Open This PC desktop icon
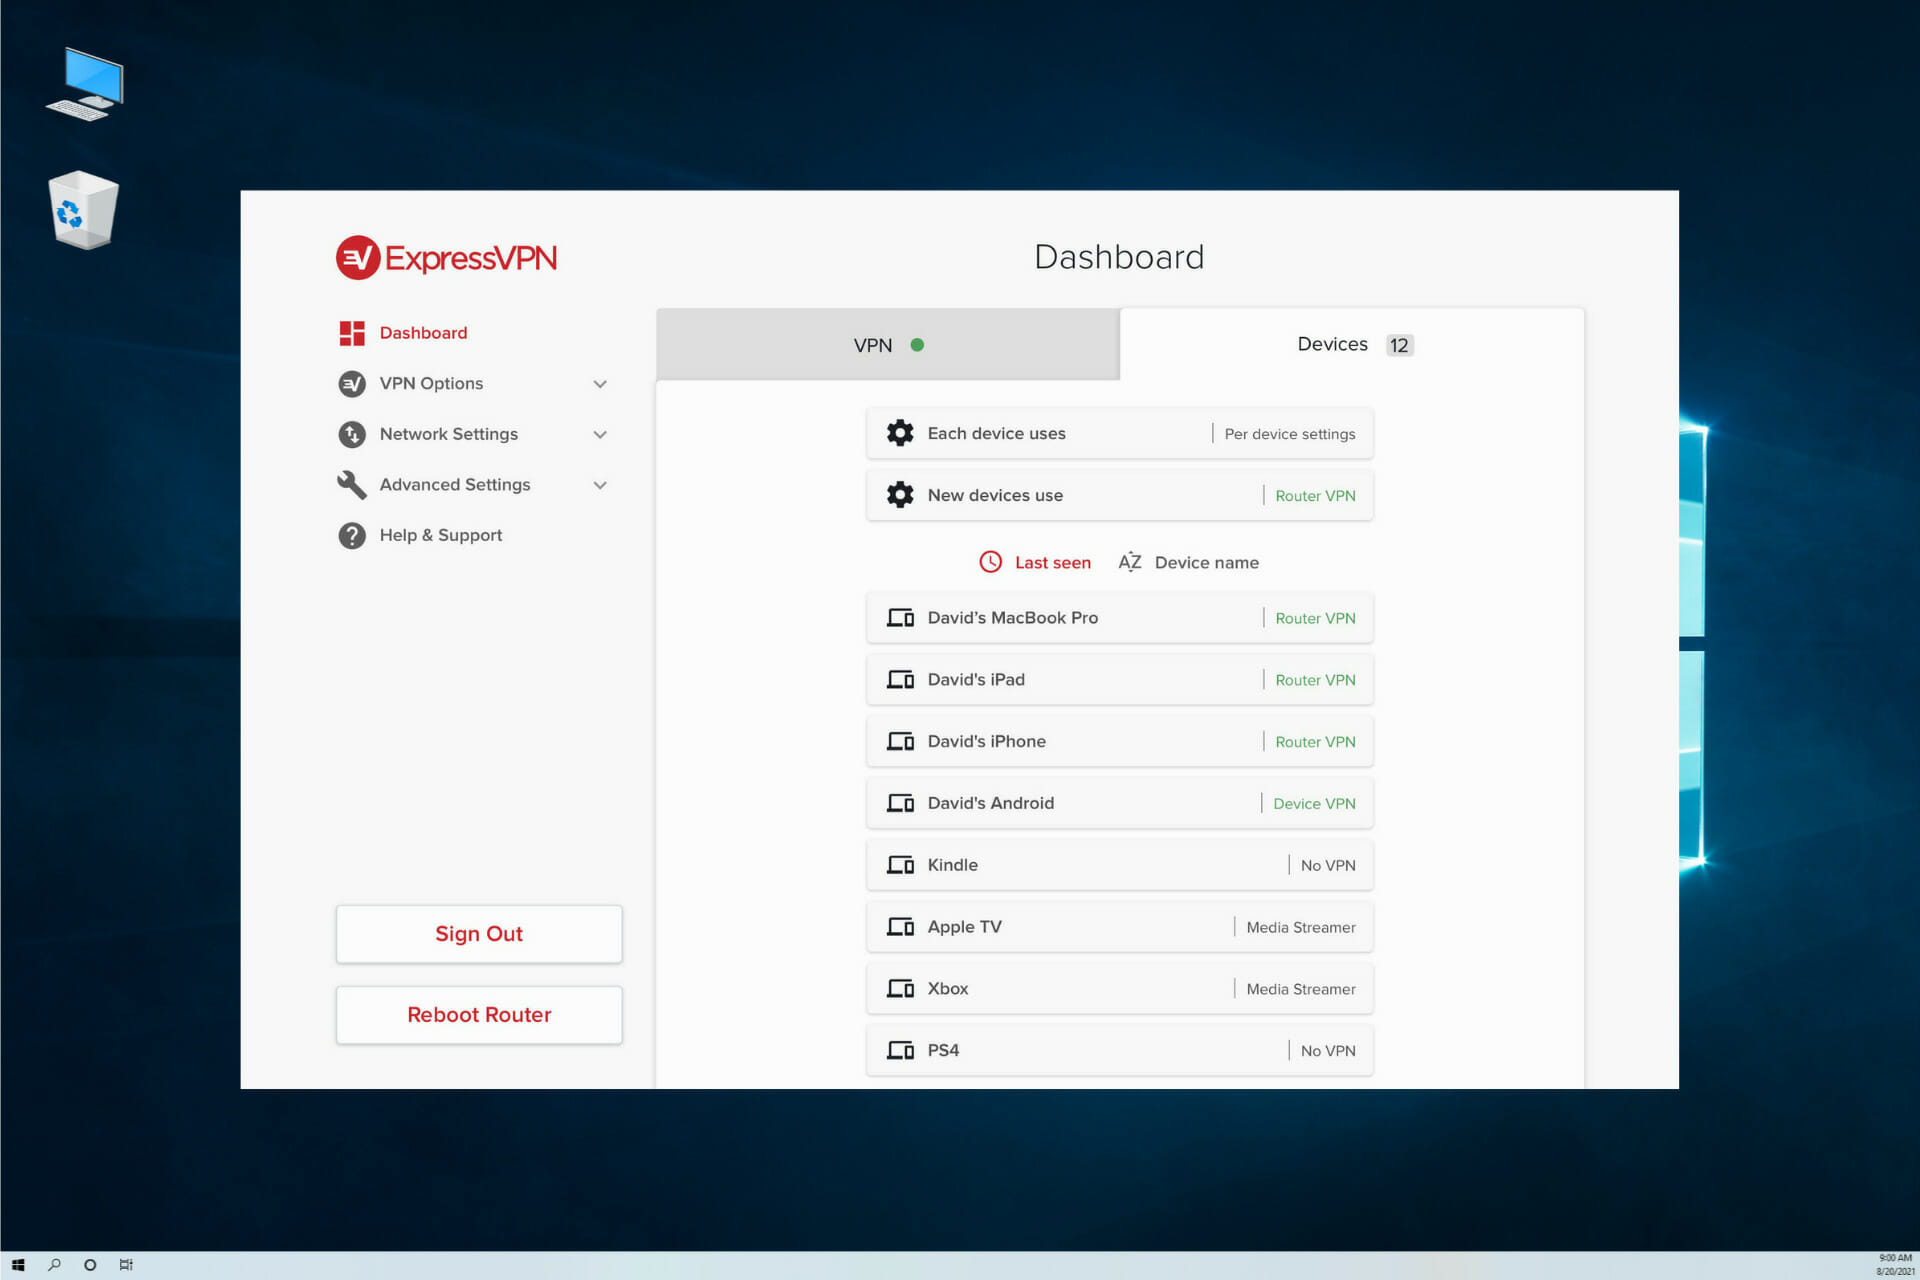 tap(86, 84)
